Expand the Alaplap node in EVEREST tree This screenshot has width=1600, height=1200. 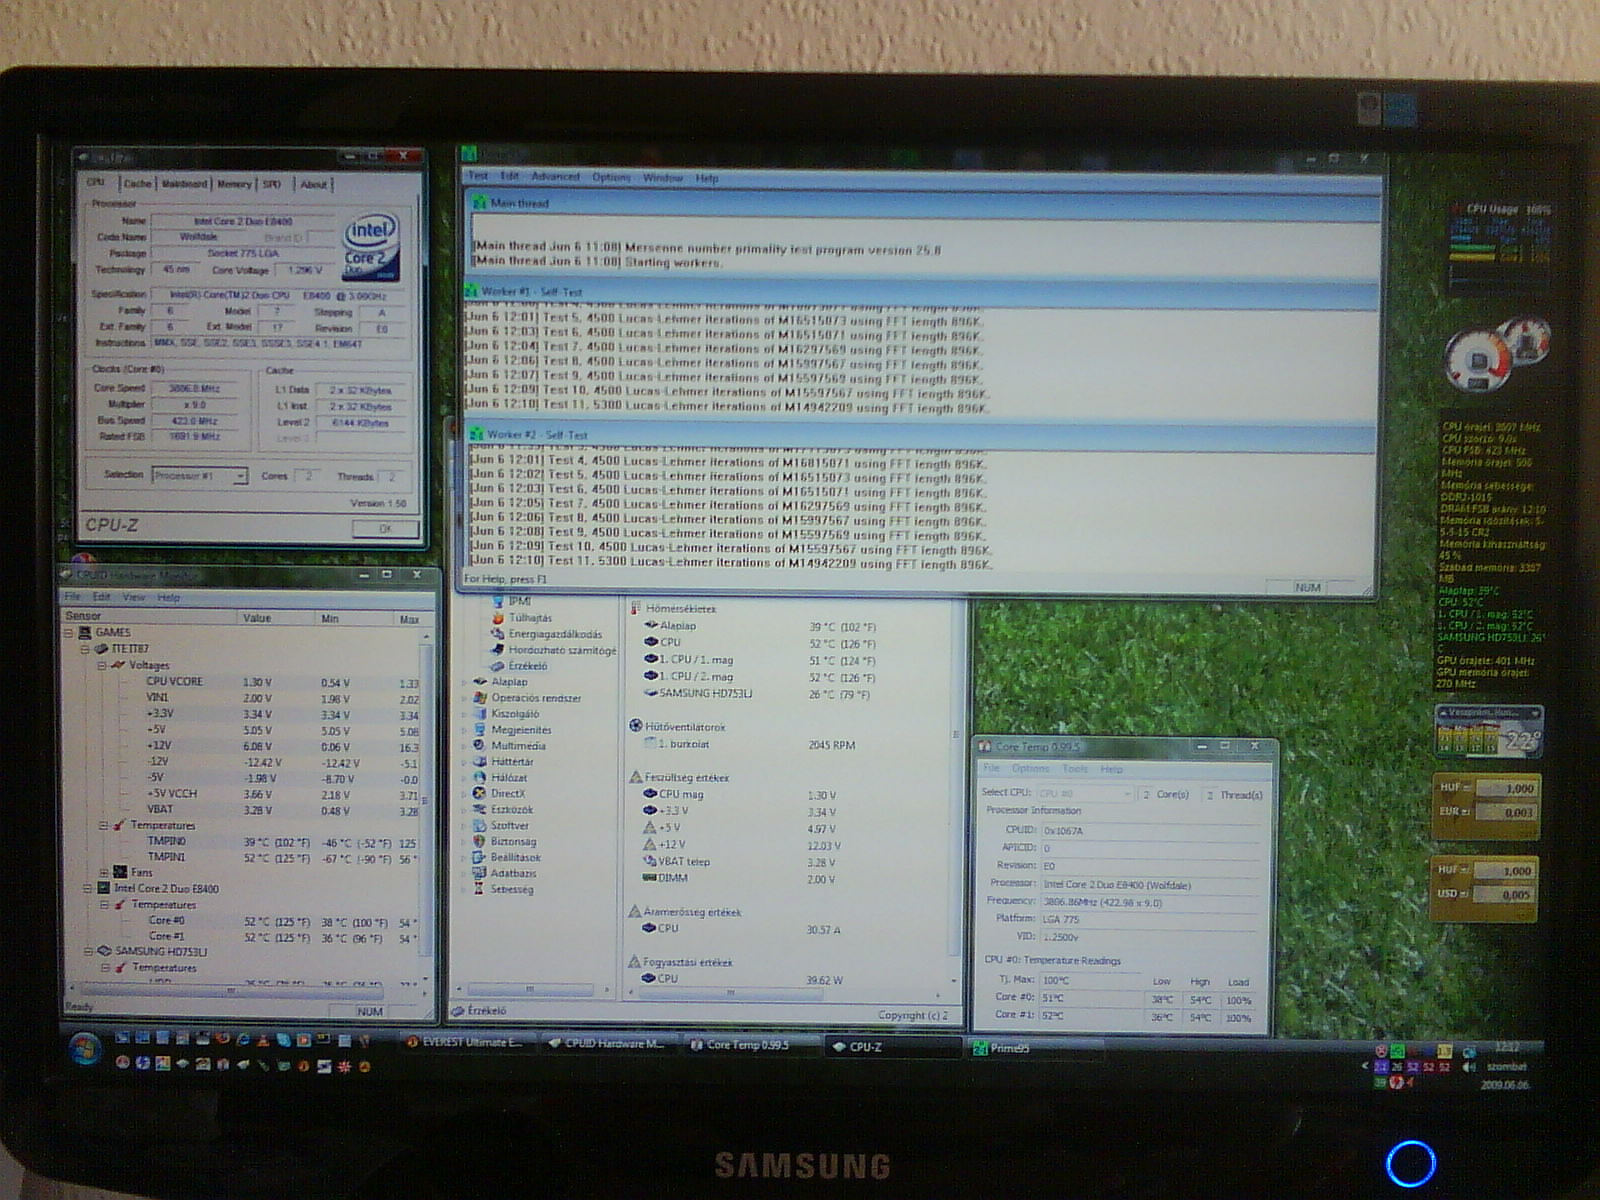click(x=464, y=682)
